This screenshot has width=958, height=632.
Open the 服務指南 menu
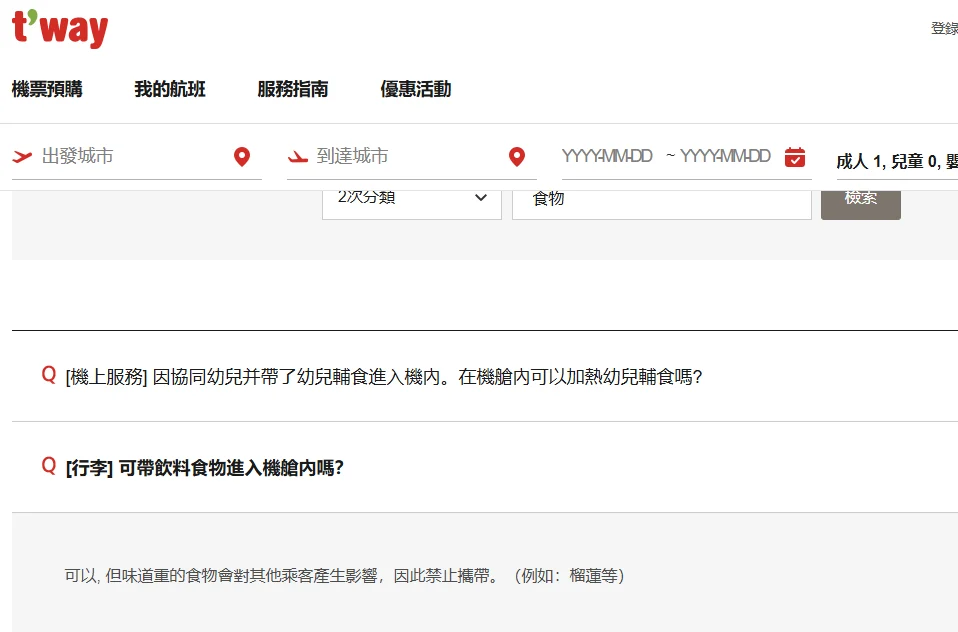pyautogui.click(x=293, y=89)
